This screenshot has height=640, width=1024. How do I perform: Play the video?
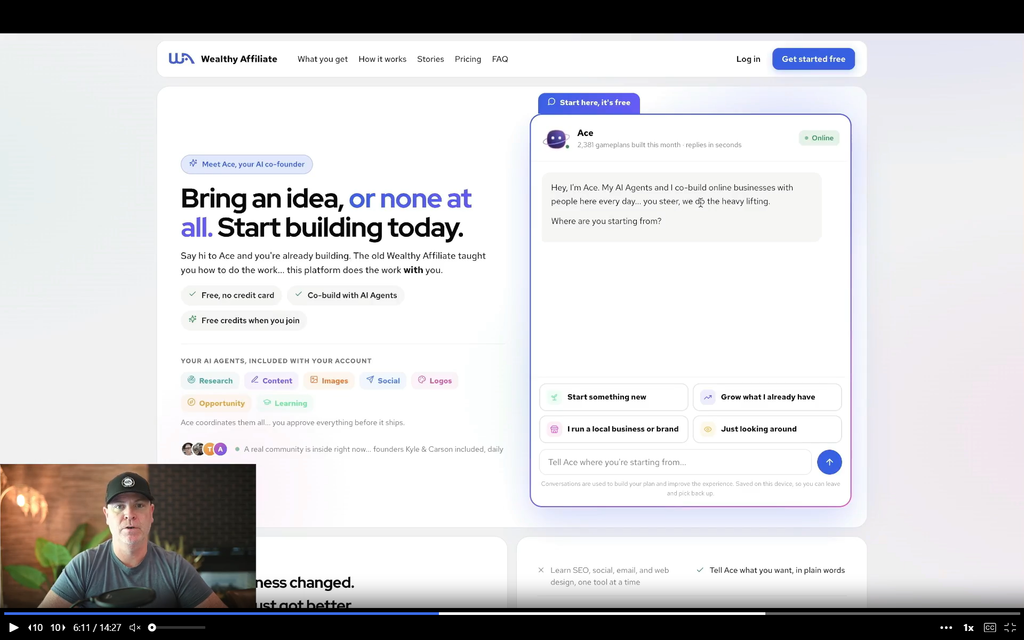tap(13, 628)
